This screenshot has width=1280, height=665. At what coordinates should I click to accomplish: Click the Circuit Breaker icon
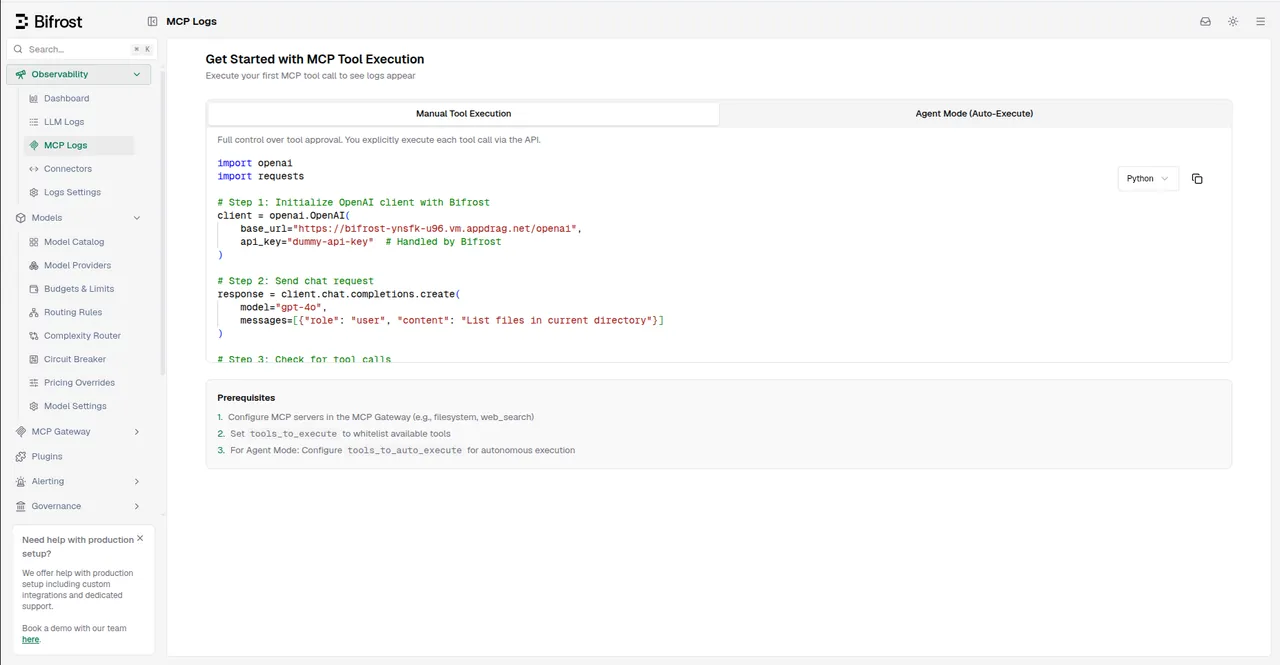tap(34, 359)
